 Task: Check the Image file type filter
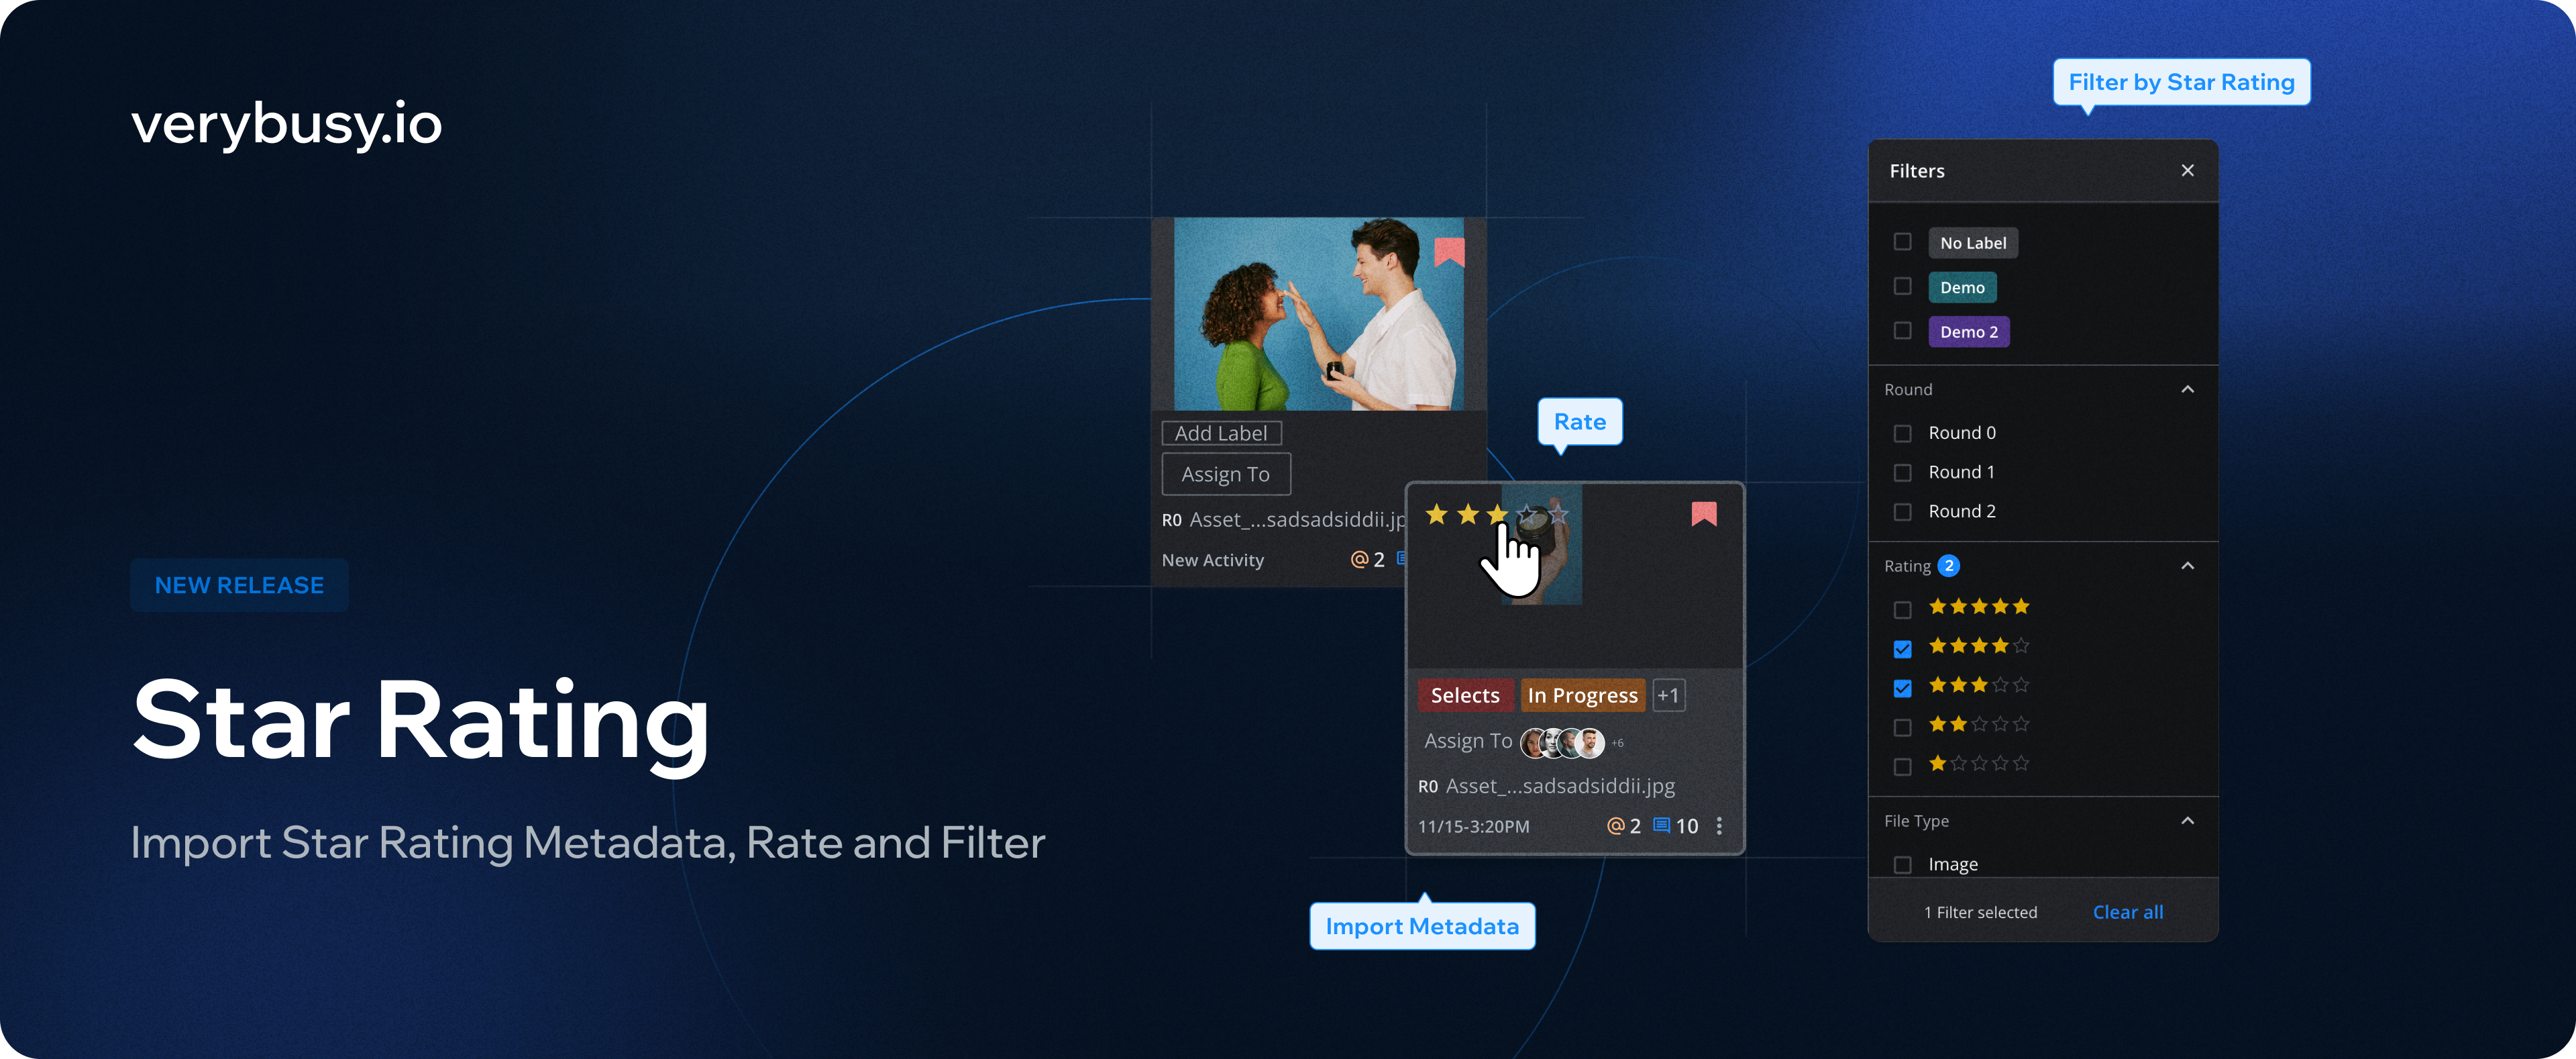pyautogui.click(x=1902, y=864)
